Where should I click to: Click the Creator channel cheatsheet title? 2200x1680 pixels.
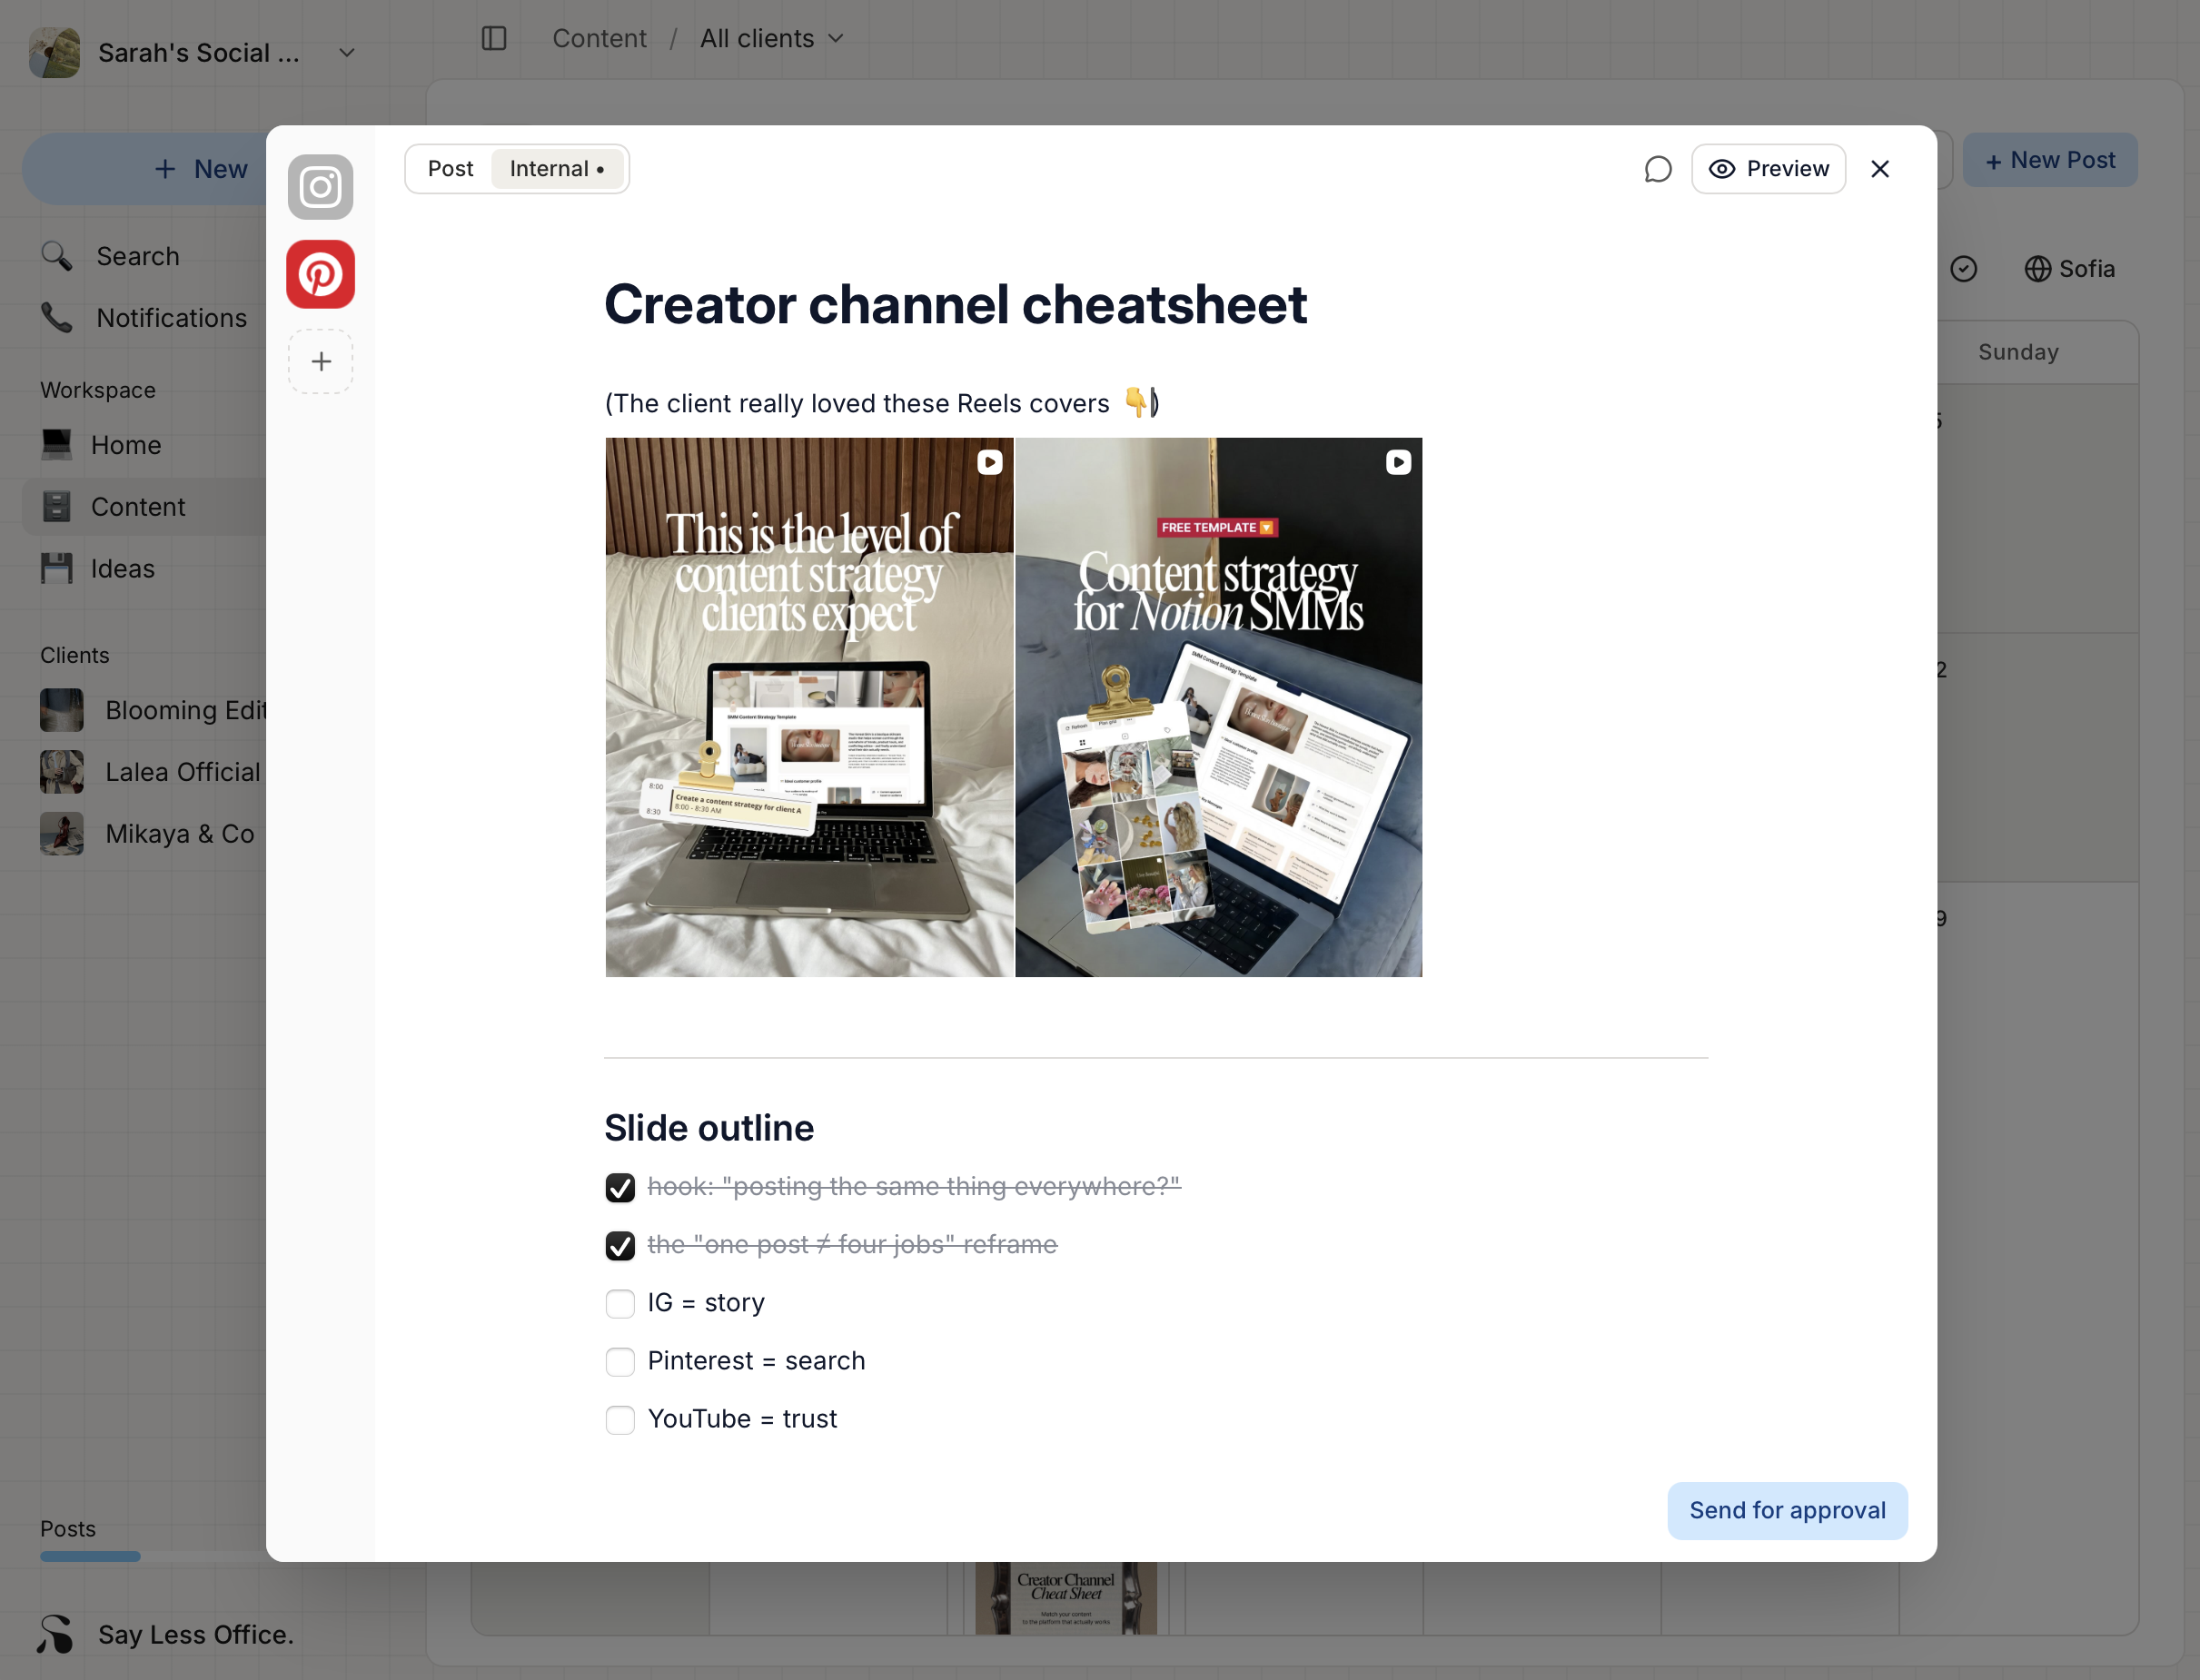click(x=955, y=304)
